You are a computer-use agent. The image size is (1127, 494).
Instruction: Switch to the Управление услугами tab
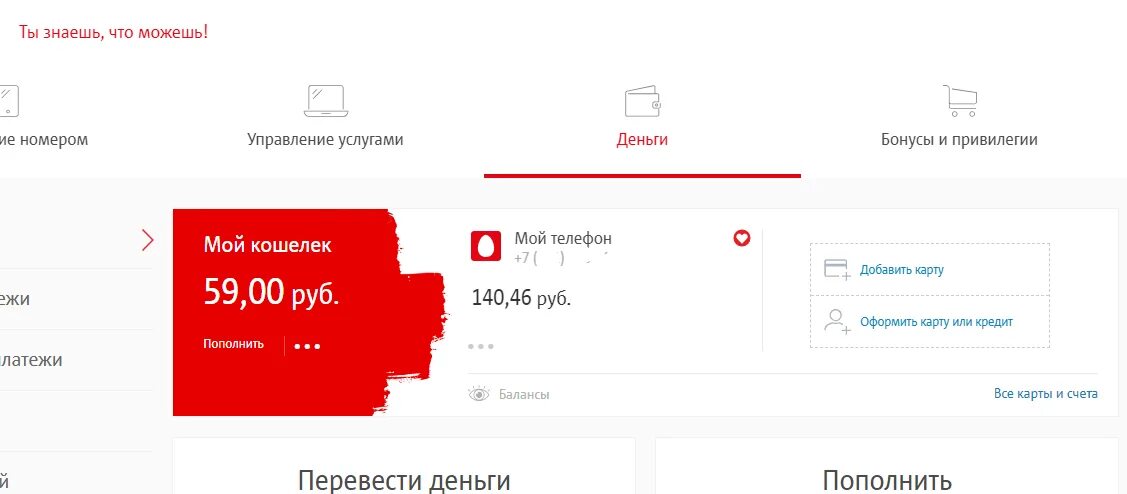pyautogui.click(x=325, y=139)
